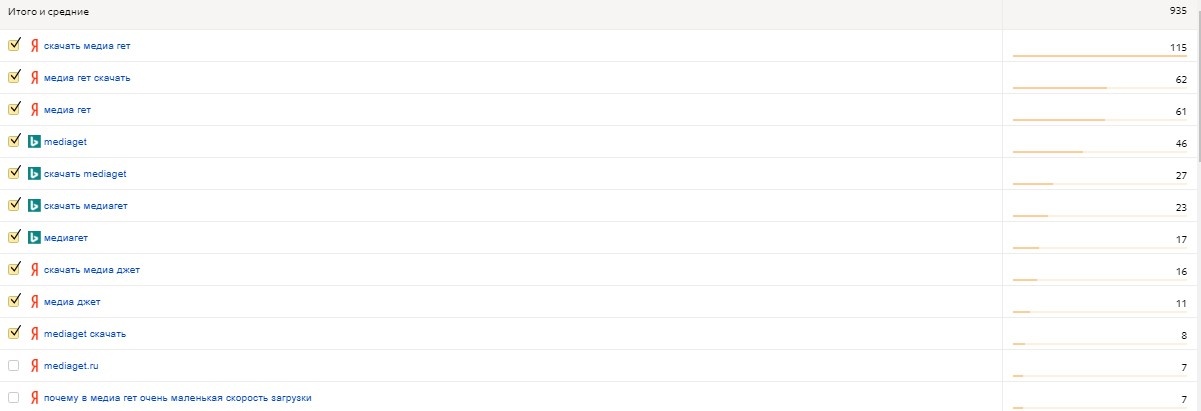The width and height of the screenshot is (1201, 411).
Task: Click Bing icon next to "скачать mediaget"
Action: pyautogui.click(x=34, y=174)
